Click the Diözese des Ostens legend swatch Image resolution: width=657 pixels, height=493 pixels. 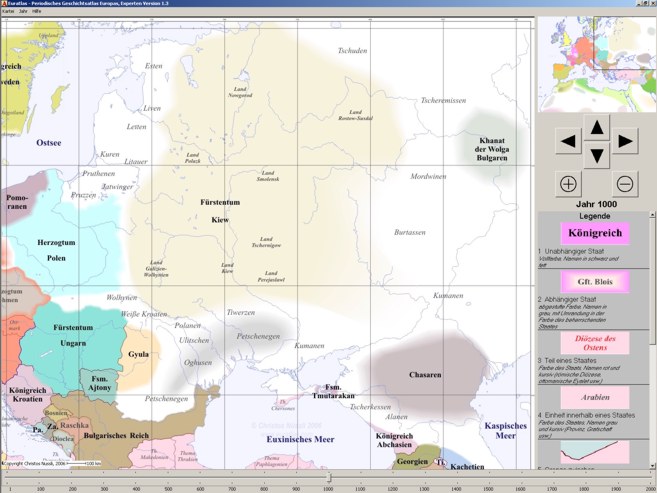pos(595,343)
